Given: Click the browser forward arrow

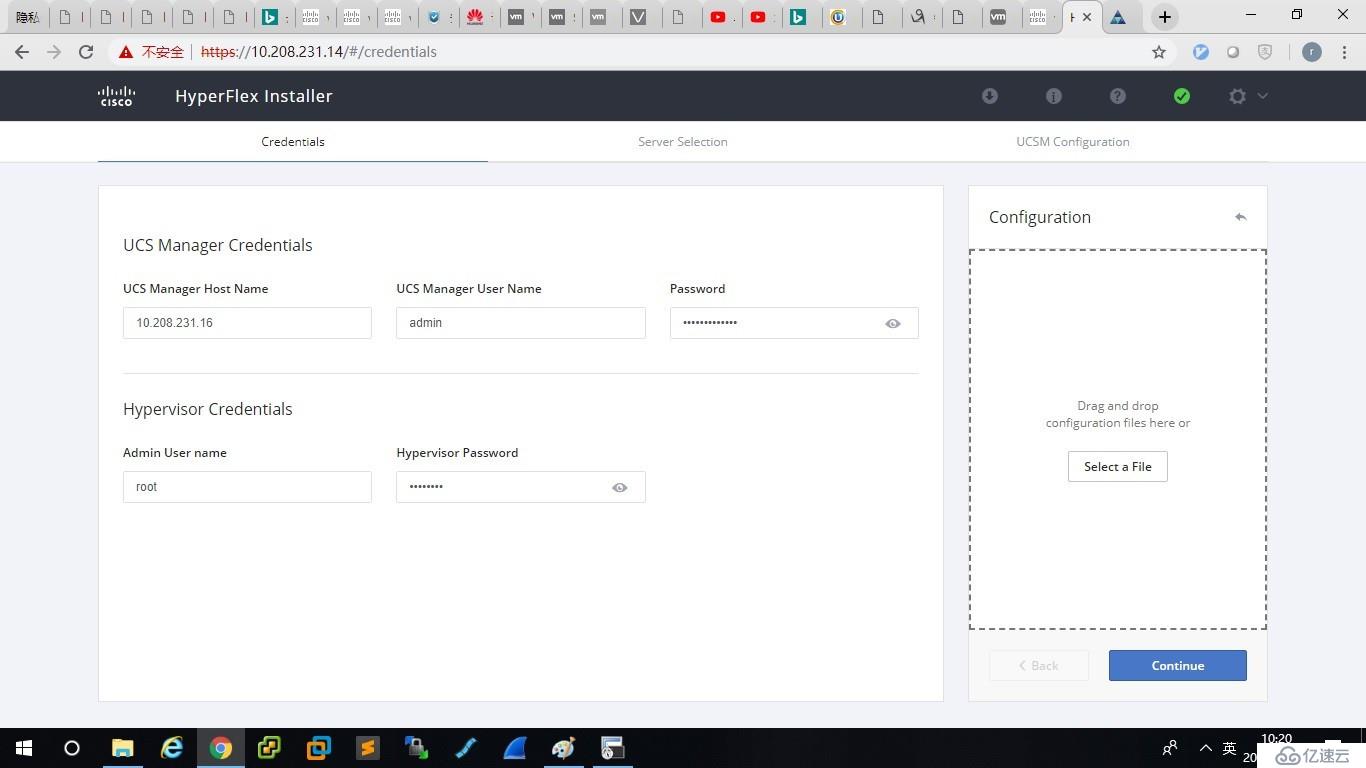Looking at the screenshot, I should click(x=54, y=52).
